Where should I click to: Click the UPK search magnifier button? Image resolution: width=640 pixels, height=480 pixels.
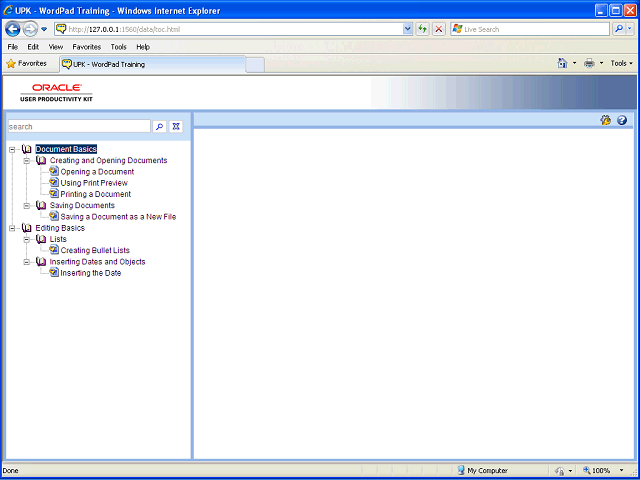(160, 127)
